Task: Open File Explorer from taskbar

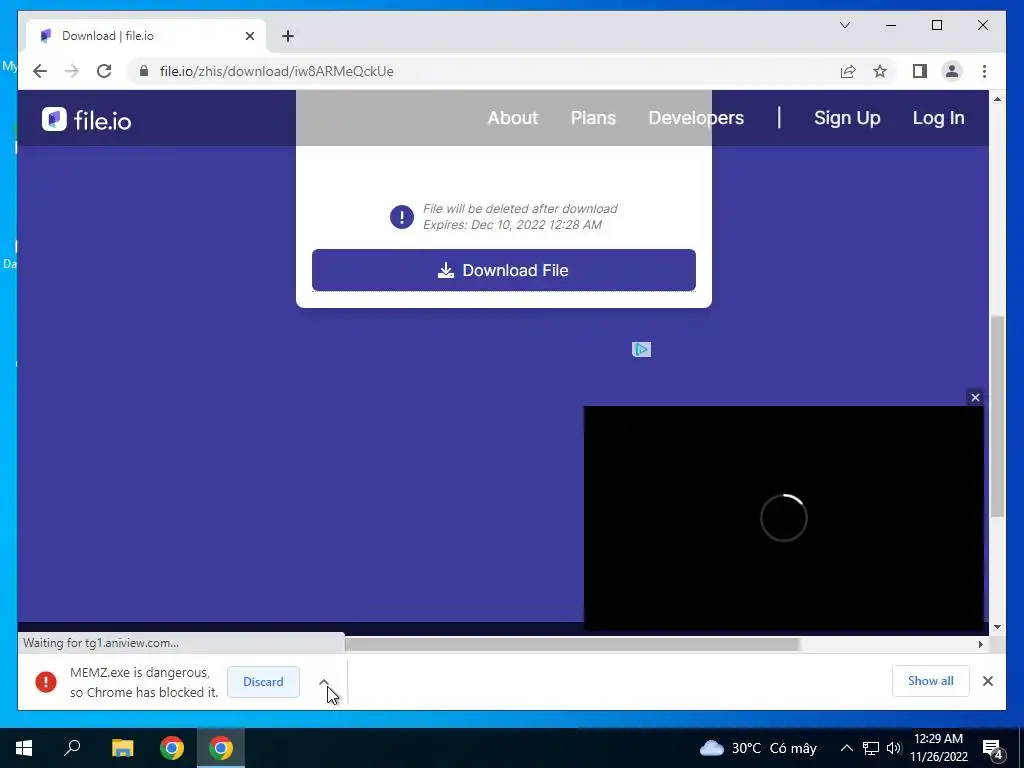Action: click(122, 748)
